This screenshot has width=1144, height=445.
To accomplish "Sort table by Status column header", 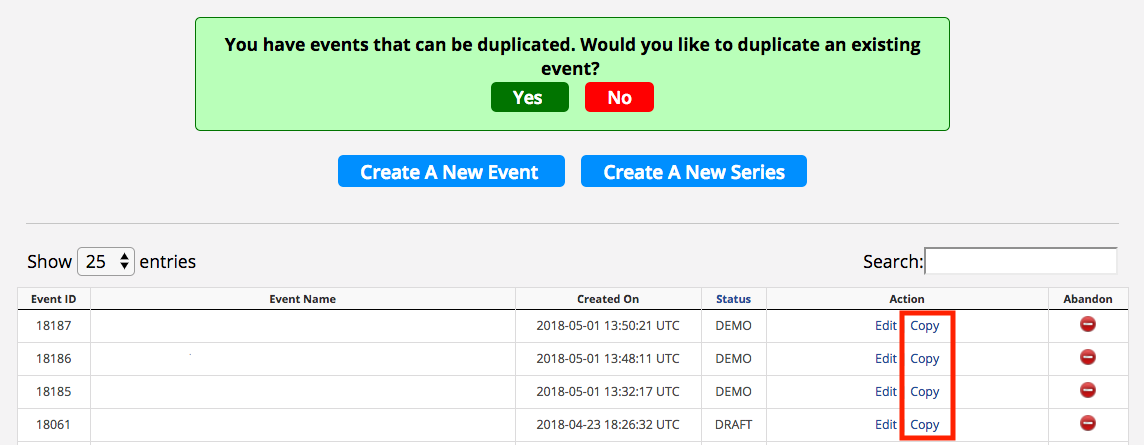I will [733, 299].
